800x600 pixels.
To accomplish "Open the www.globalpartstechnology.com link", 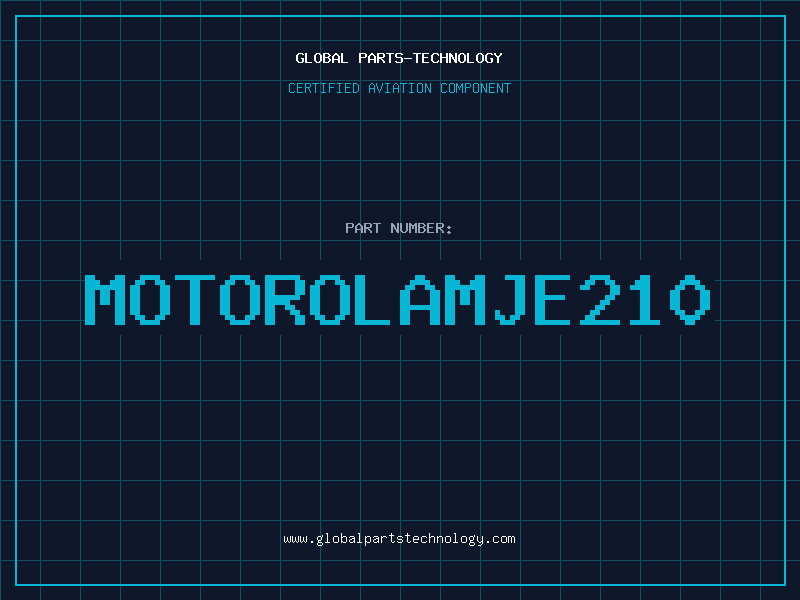I will (x=399, y=539).
